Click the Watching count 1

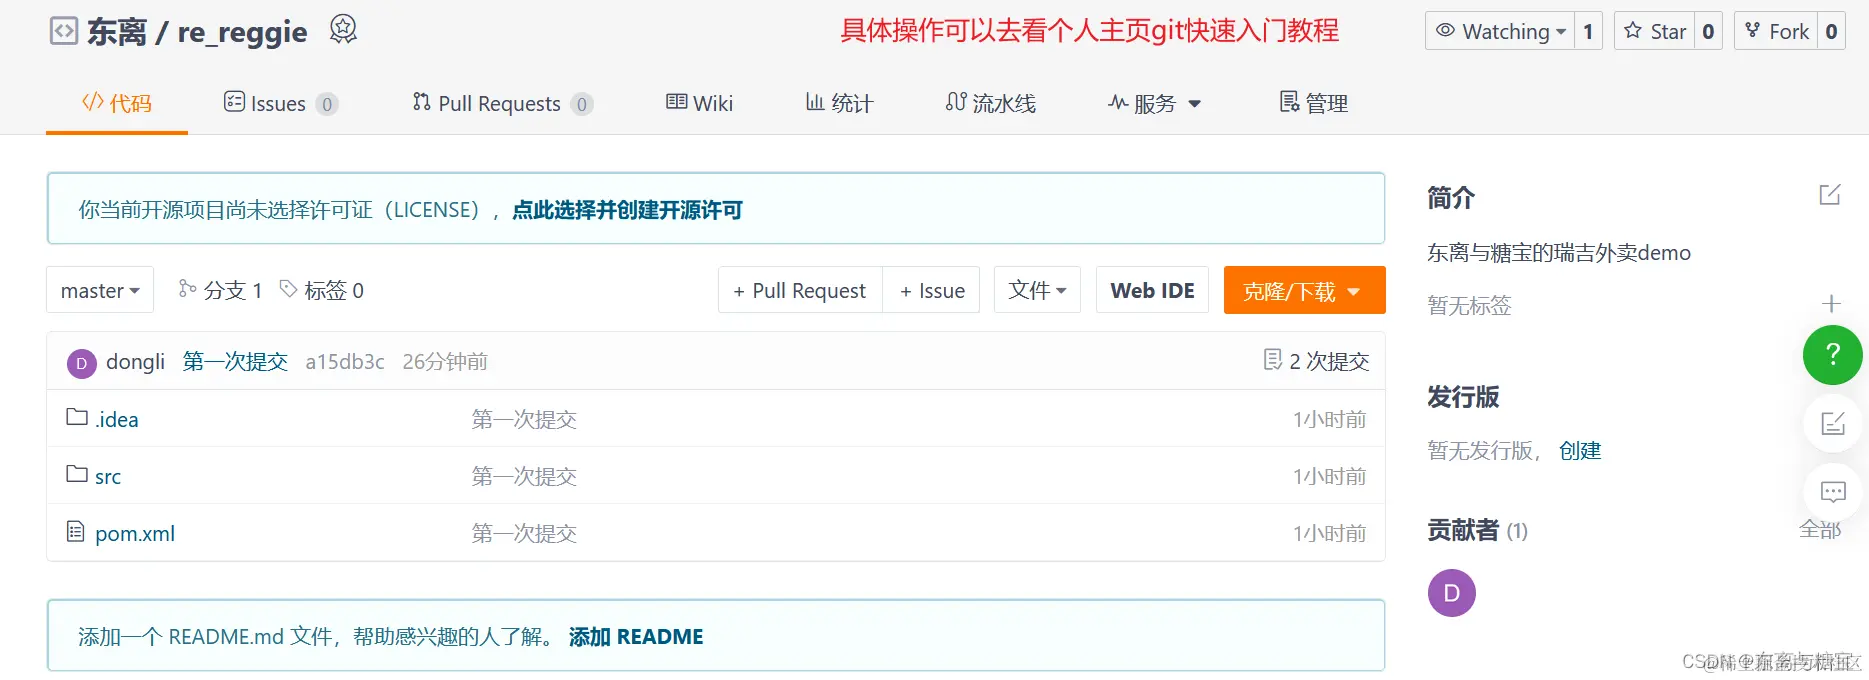click(1588, 31)
